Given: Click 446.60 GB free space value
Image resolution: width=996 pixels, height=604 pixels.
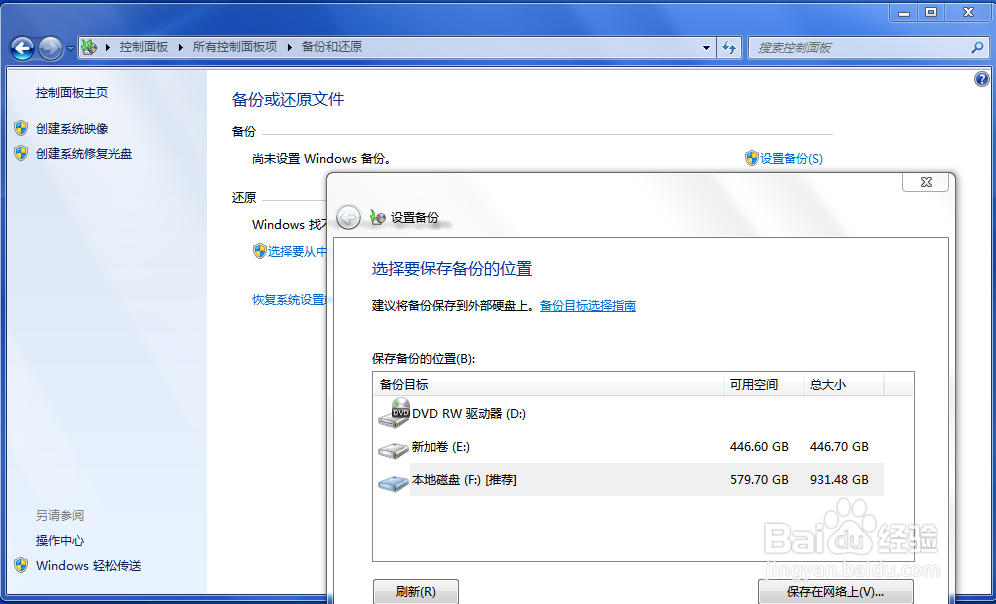Looking at the screenshot, I should point(759,447).
